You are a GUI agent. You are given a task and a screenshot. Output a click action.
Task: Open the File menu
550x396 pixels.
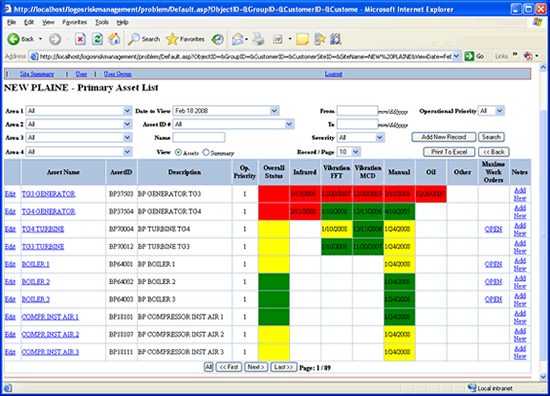coord(11,22)
